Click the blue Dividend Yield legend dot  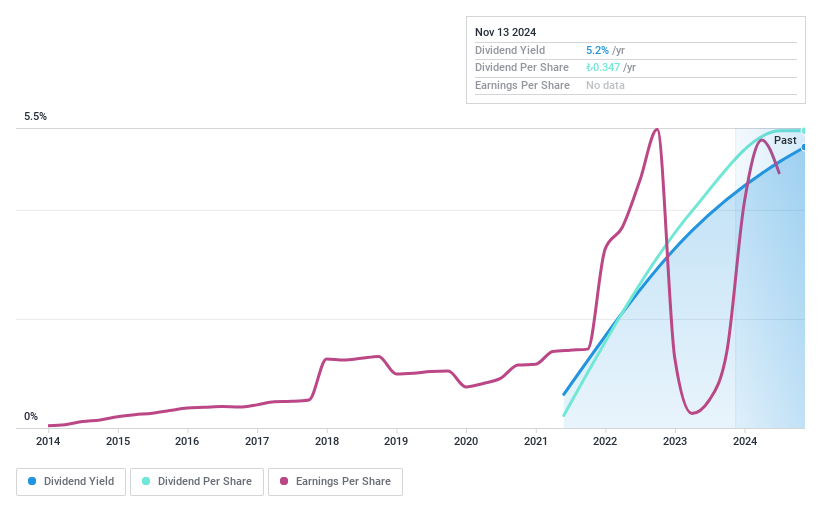(x=33, y=482)
